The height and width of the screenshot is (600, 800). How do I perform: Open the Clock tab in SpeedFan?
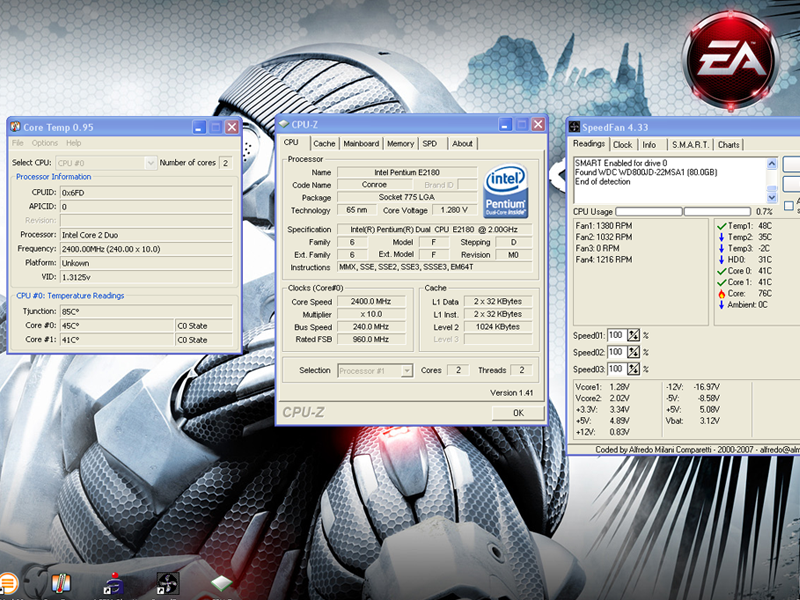point(622,145)
